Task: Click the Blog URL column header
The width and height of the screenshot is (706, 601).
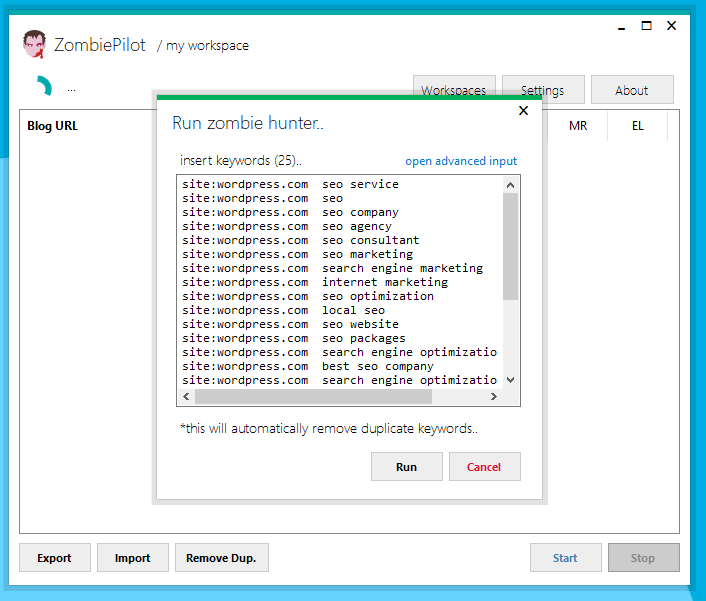Action: (52, 126)
